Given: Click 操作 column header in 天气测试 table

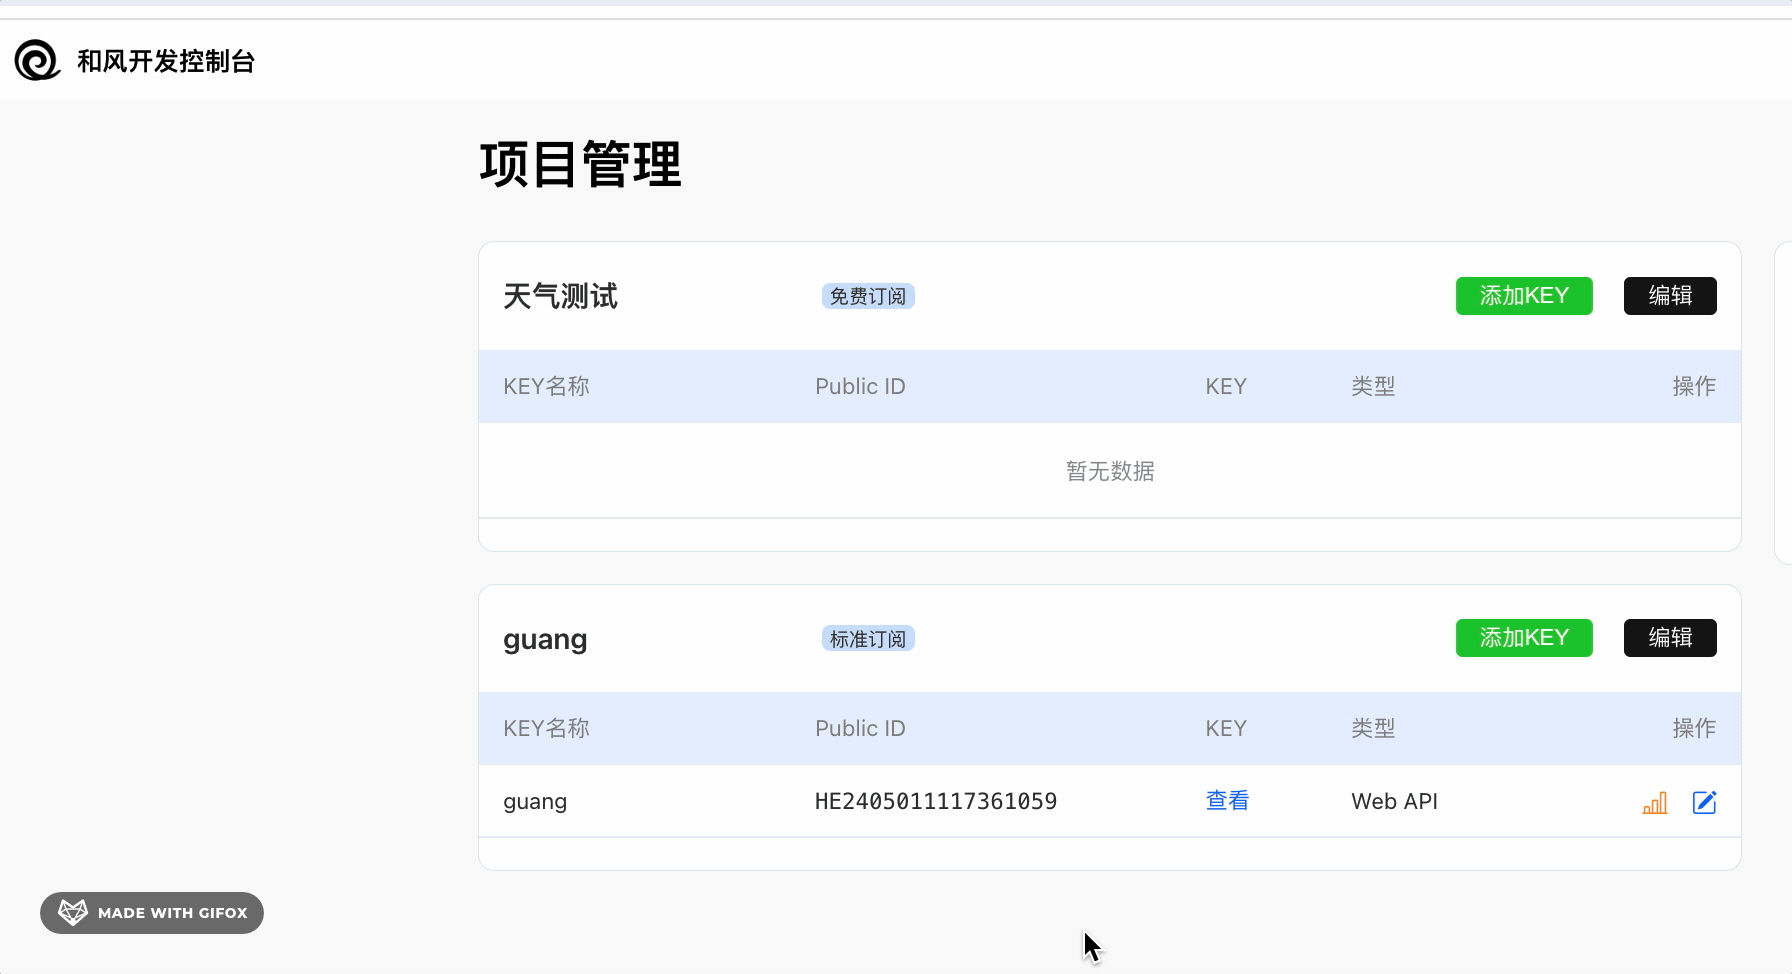Looking at the screenshot, I should click(1693, 387).
